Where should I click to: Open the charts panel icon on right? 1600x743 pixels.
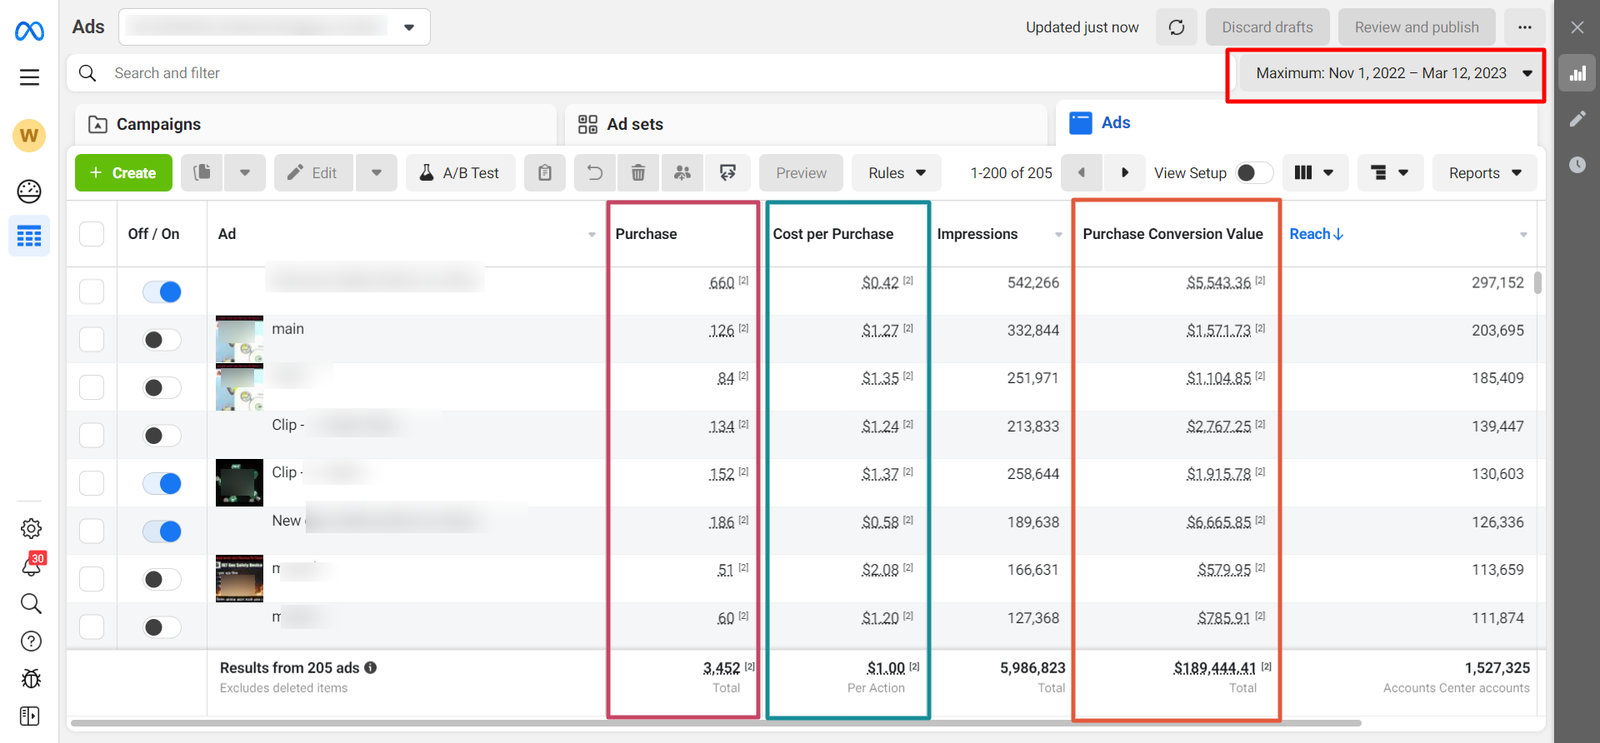click(1577, 73)
